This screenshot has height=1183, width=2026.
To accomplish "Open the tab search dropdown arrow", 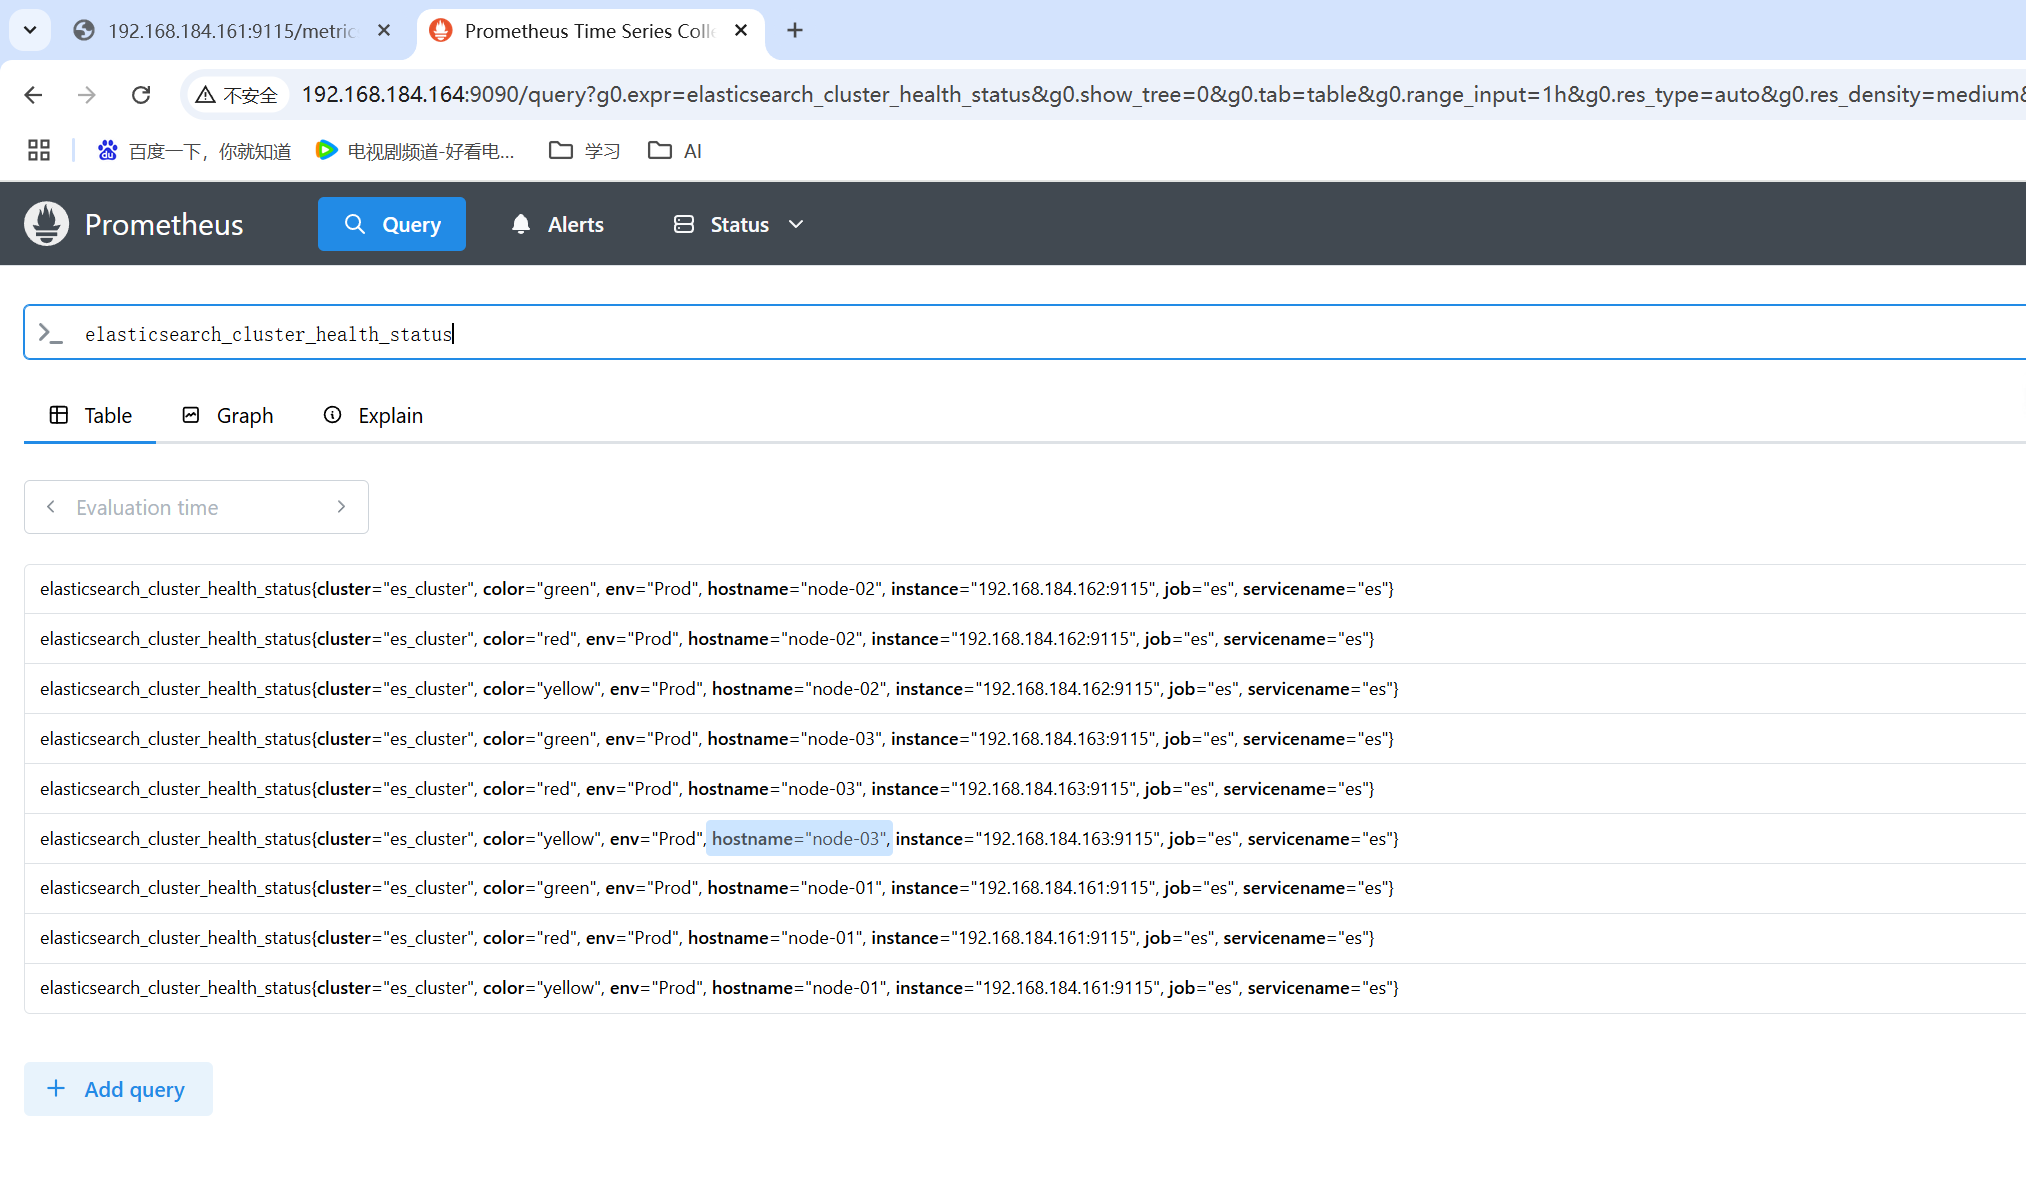I will (x=30, y=30).
